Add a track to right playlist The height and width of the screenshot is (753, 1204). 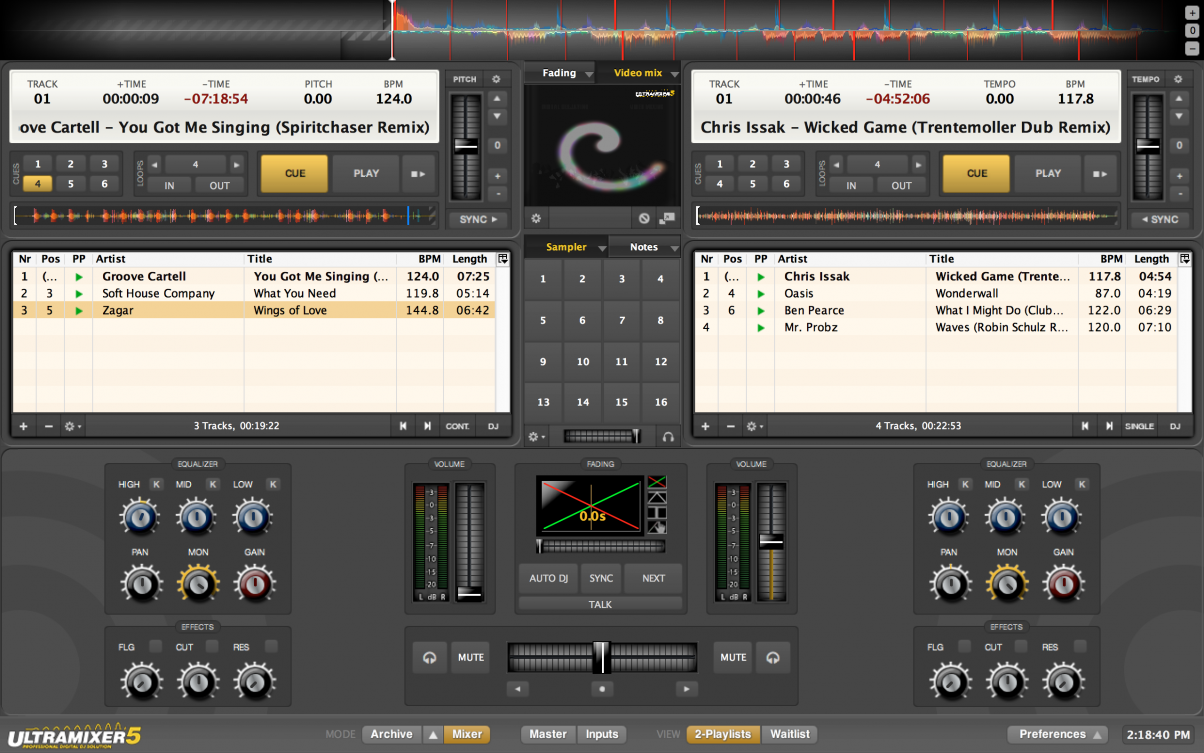tap(705, 426)
